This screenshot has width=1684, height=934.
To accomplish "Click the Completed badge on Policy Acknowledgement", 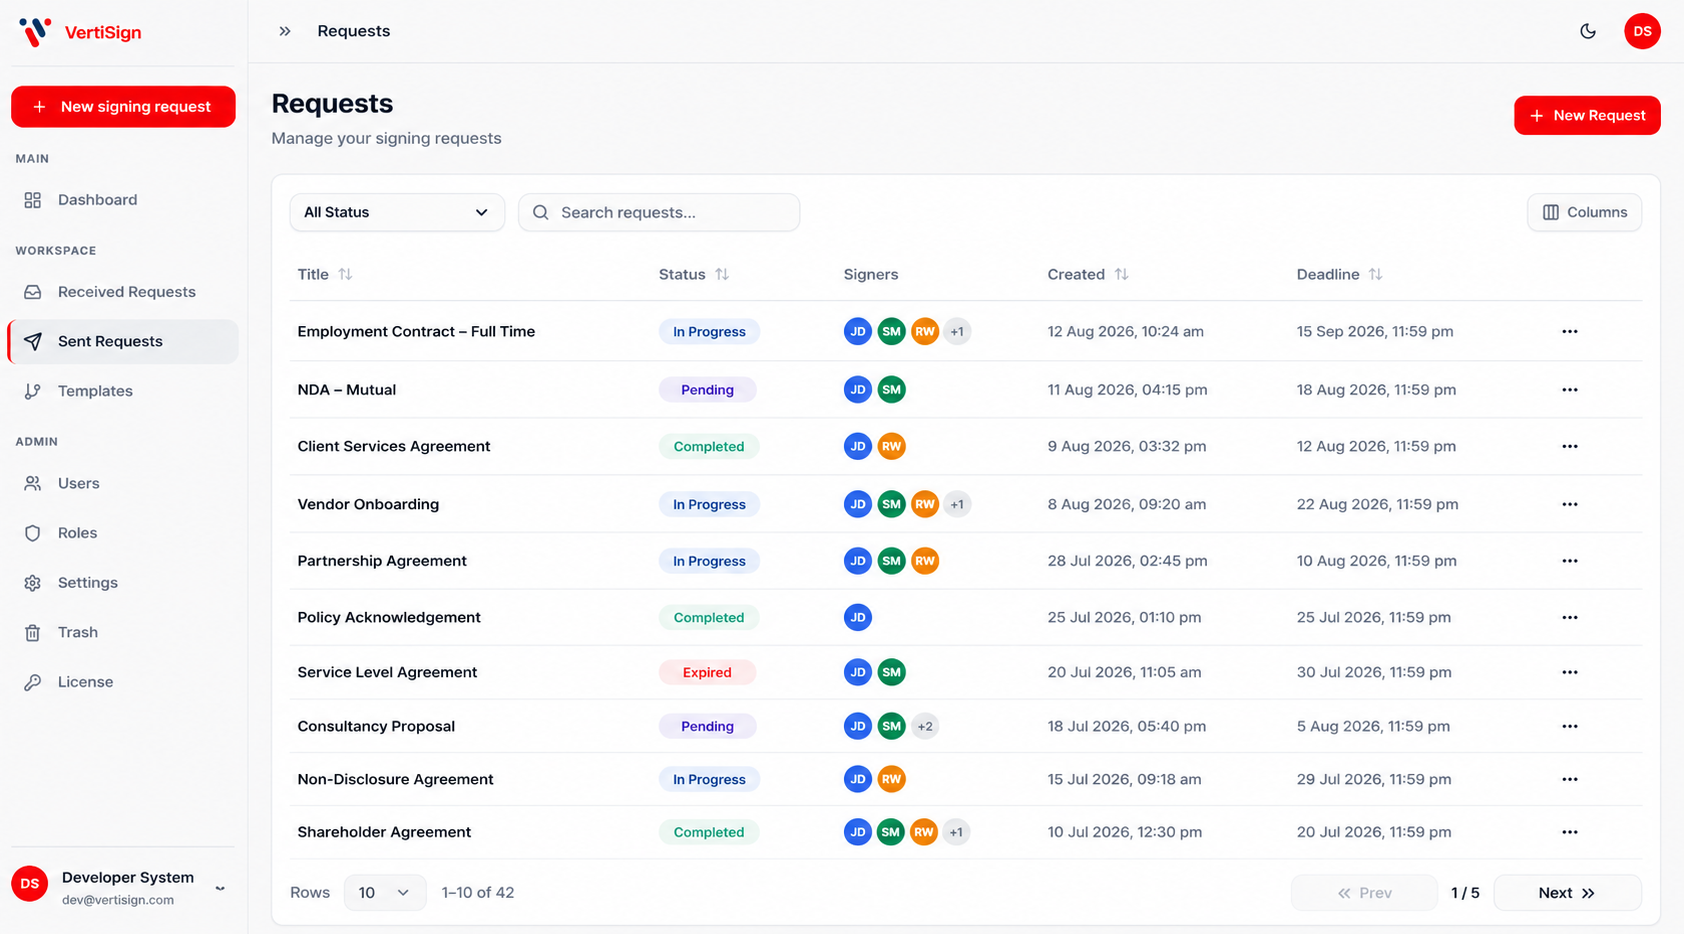I will [708, 617].
